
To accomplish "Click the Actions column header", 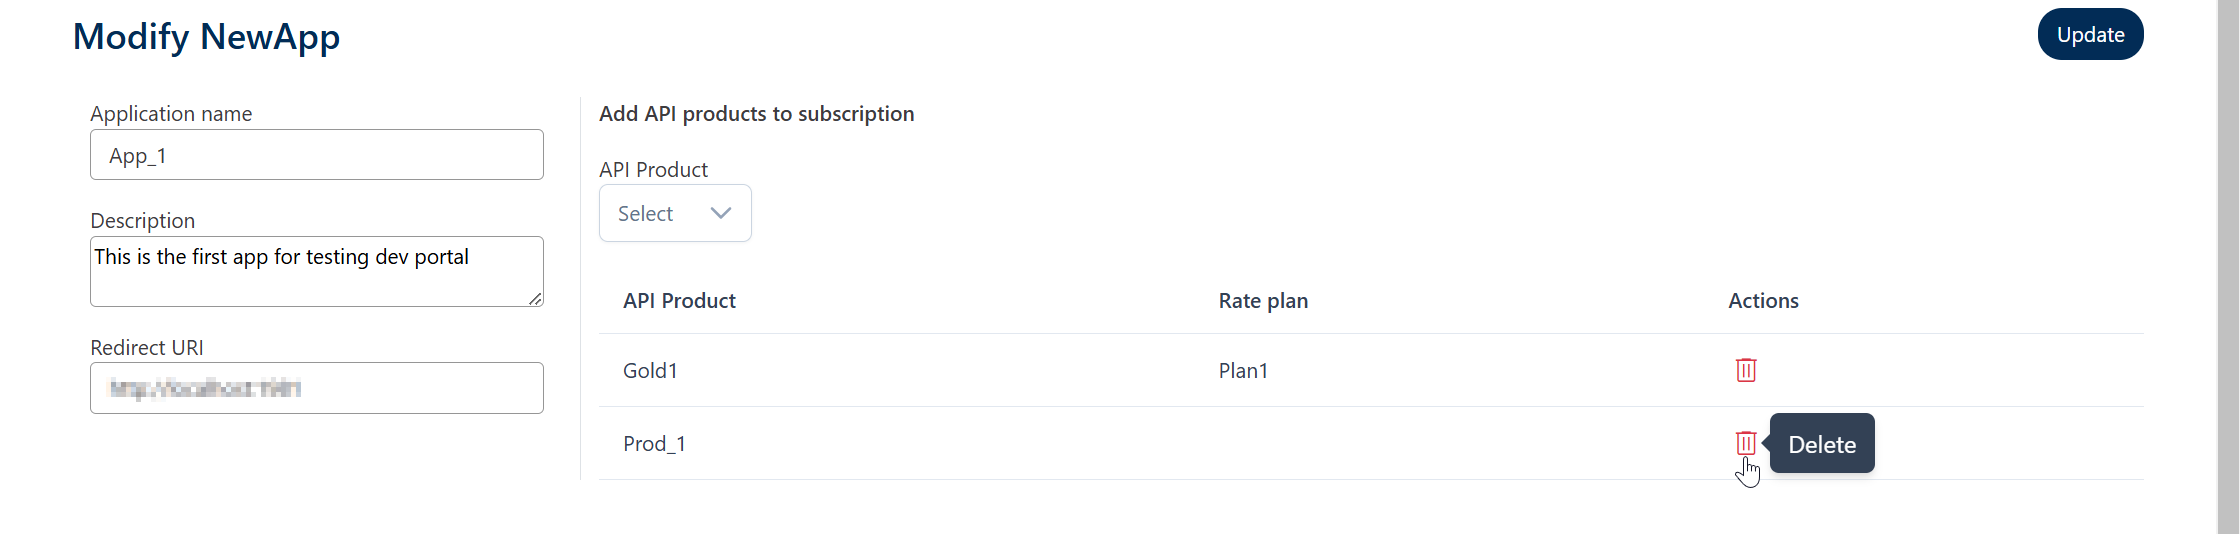I will click(x=1763, y=301).
